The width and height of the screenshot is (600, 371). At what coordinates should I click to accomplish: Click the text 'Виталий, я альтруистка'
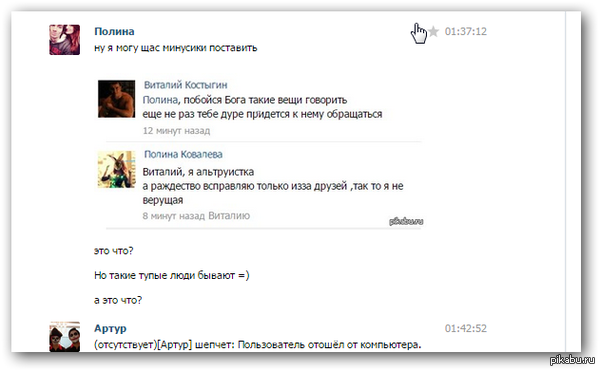pyautogui.click(x=198, y=172)
